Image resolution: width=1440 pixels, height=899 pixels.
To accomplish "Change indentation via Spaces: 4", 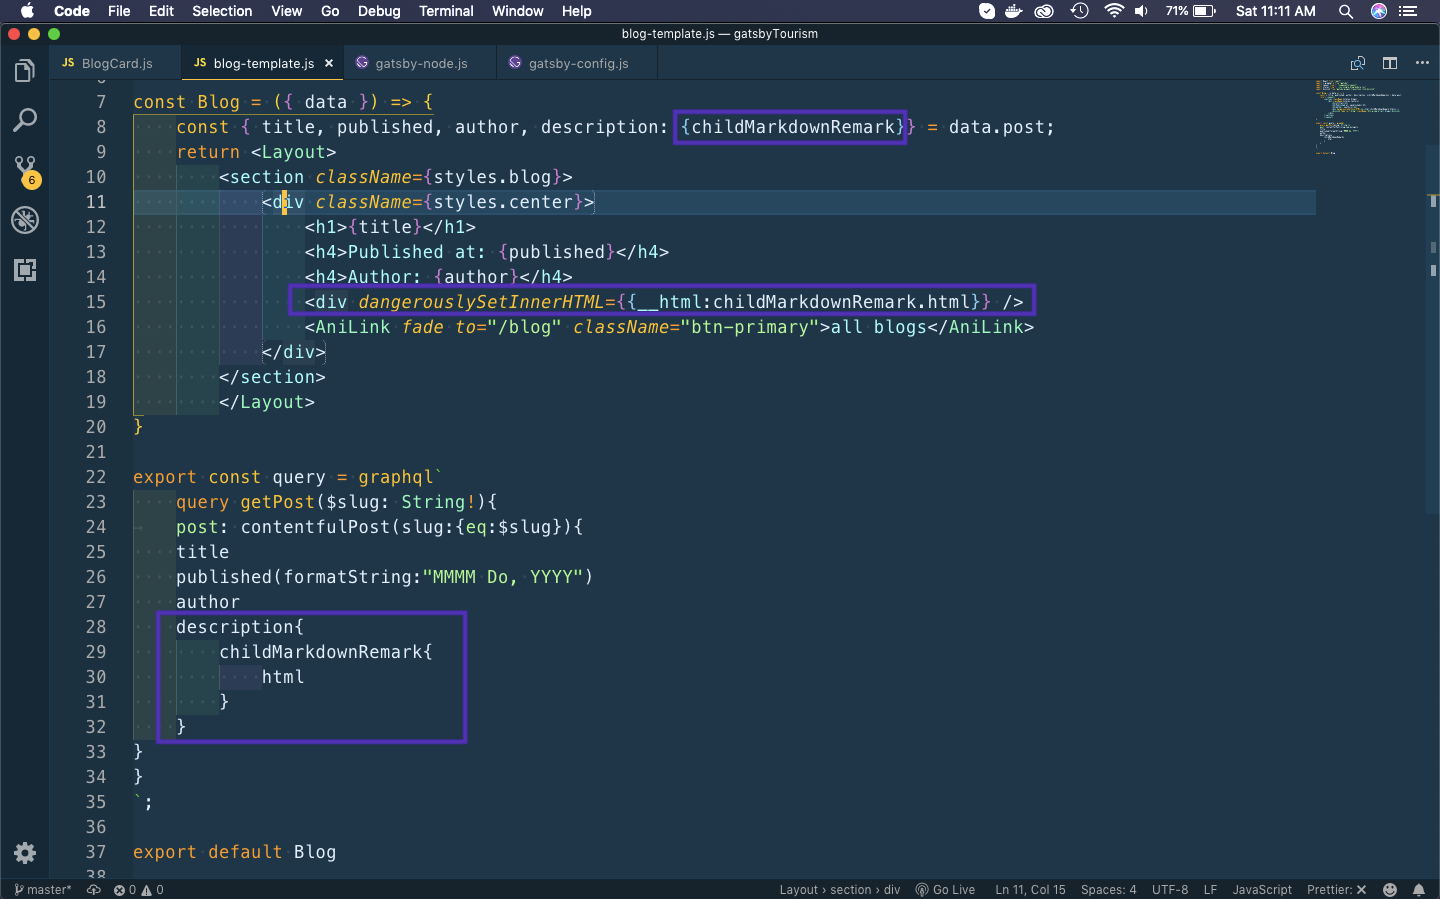I will 1108,890.
